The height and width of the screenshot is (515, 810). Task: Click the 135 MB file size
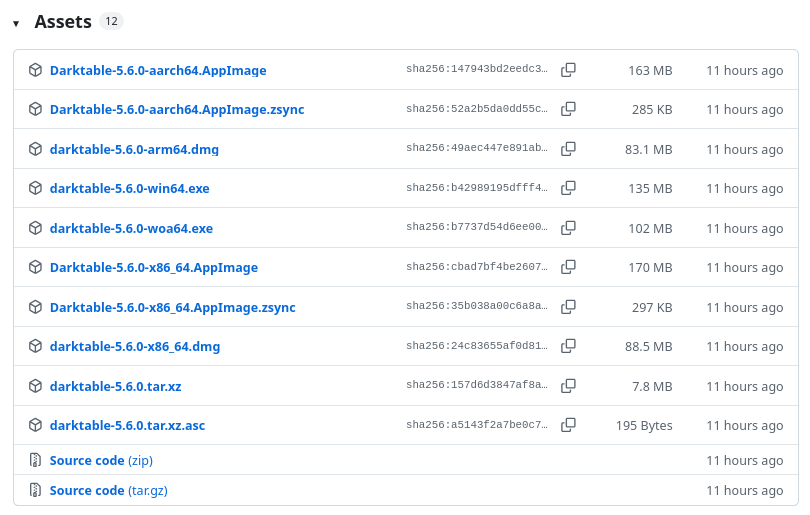coord(650,189)
